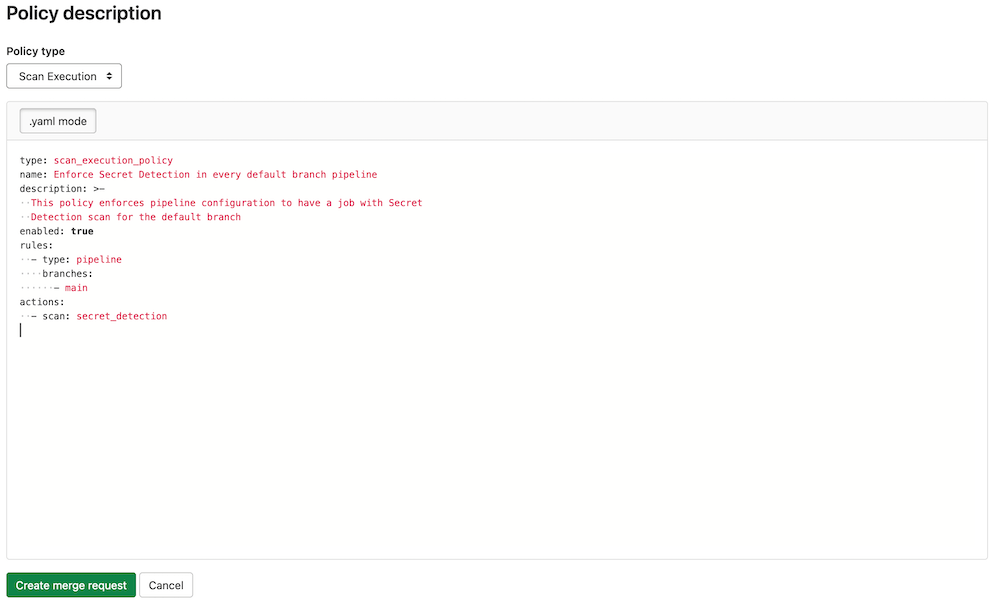
Task: Click the Policy description heading
Action: tap(84, 14)
